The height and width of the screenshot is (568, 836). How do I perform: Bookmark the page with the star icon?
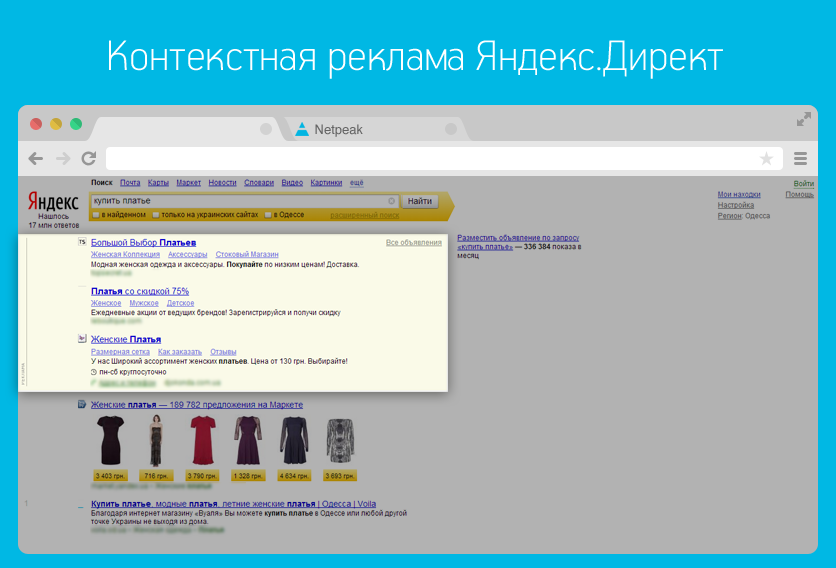[x=766, y=158]
